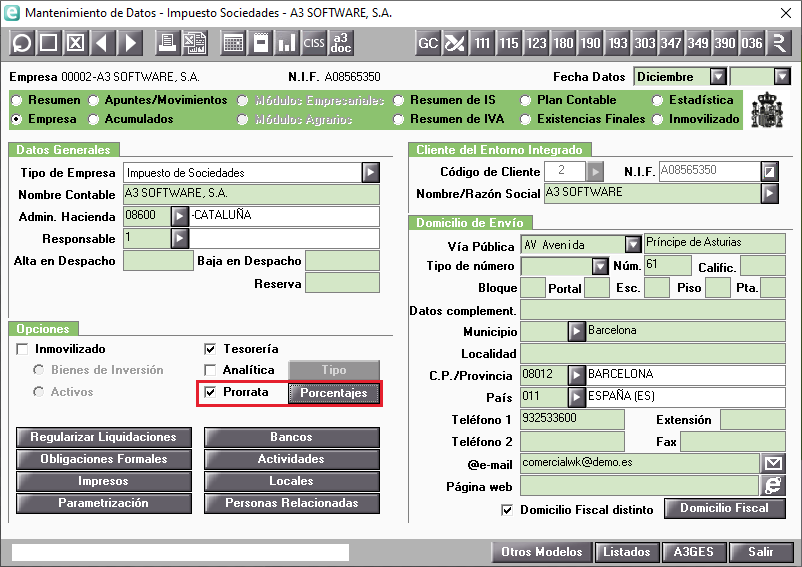Click the envelope icon beside e-mail field
802x567 pixels.
coord(773,464)
